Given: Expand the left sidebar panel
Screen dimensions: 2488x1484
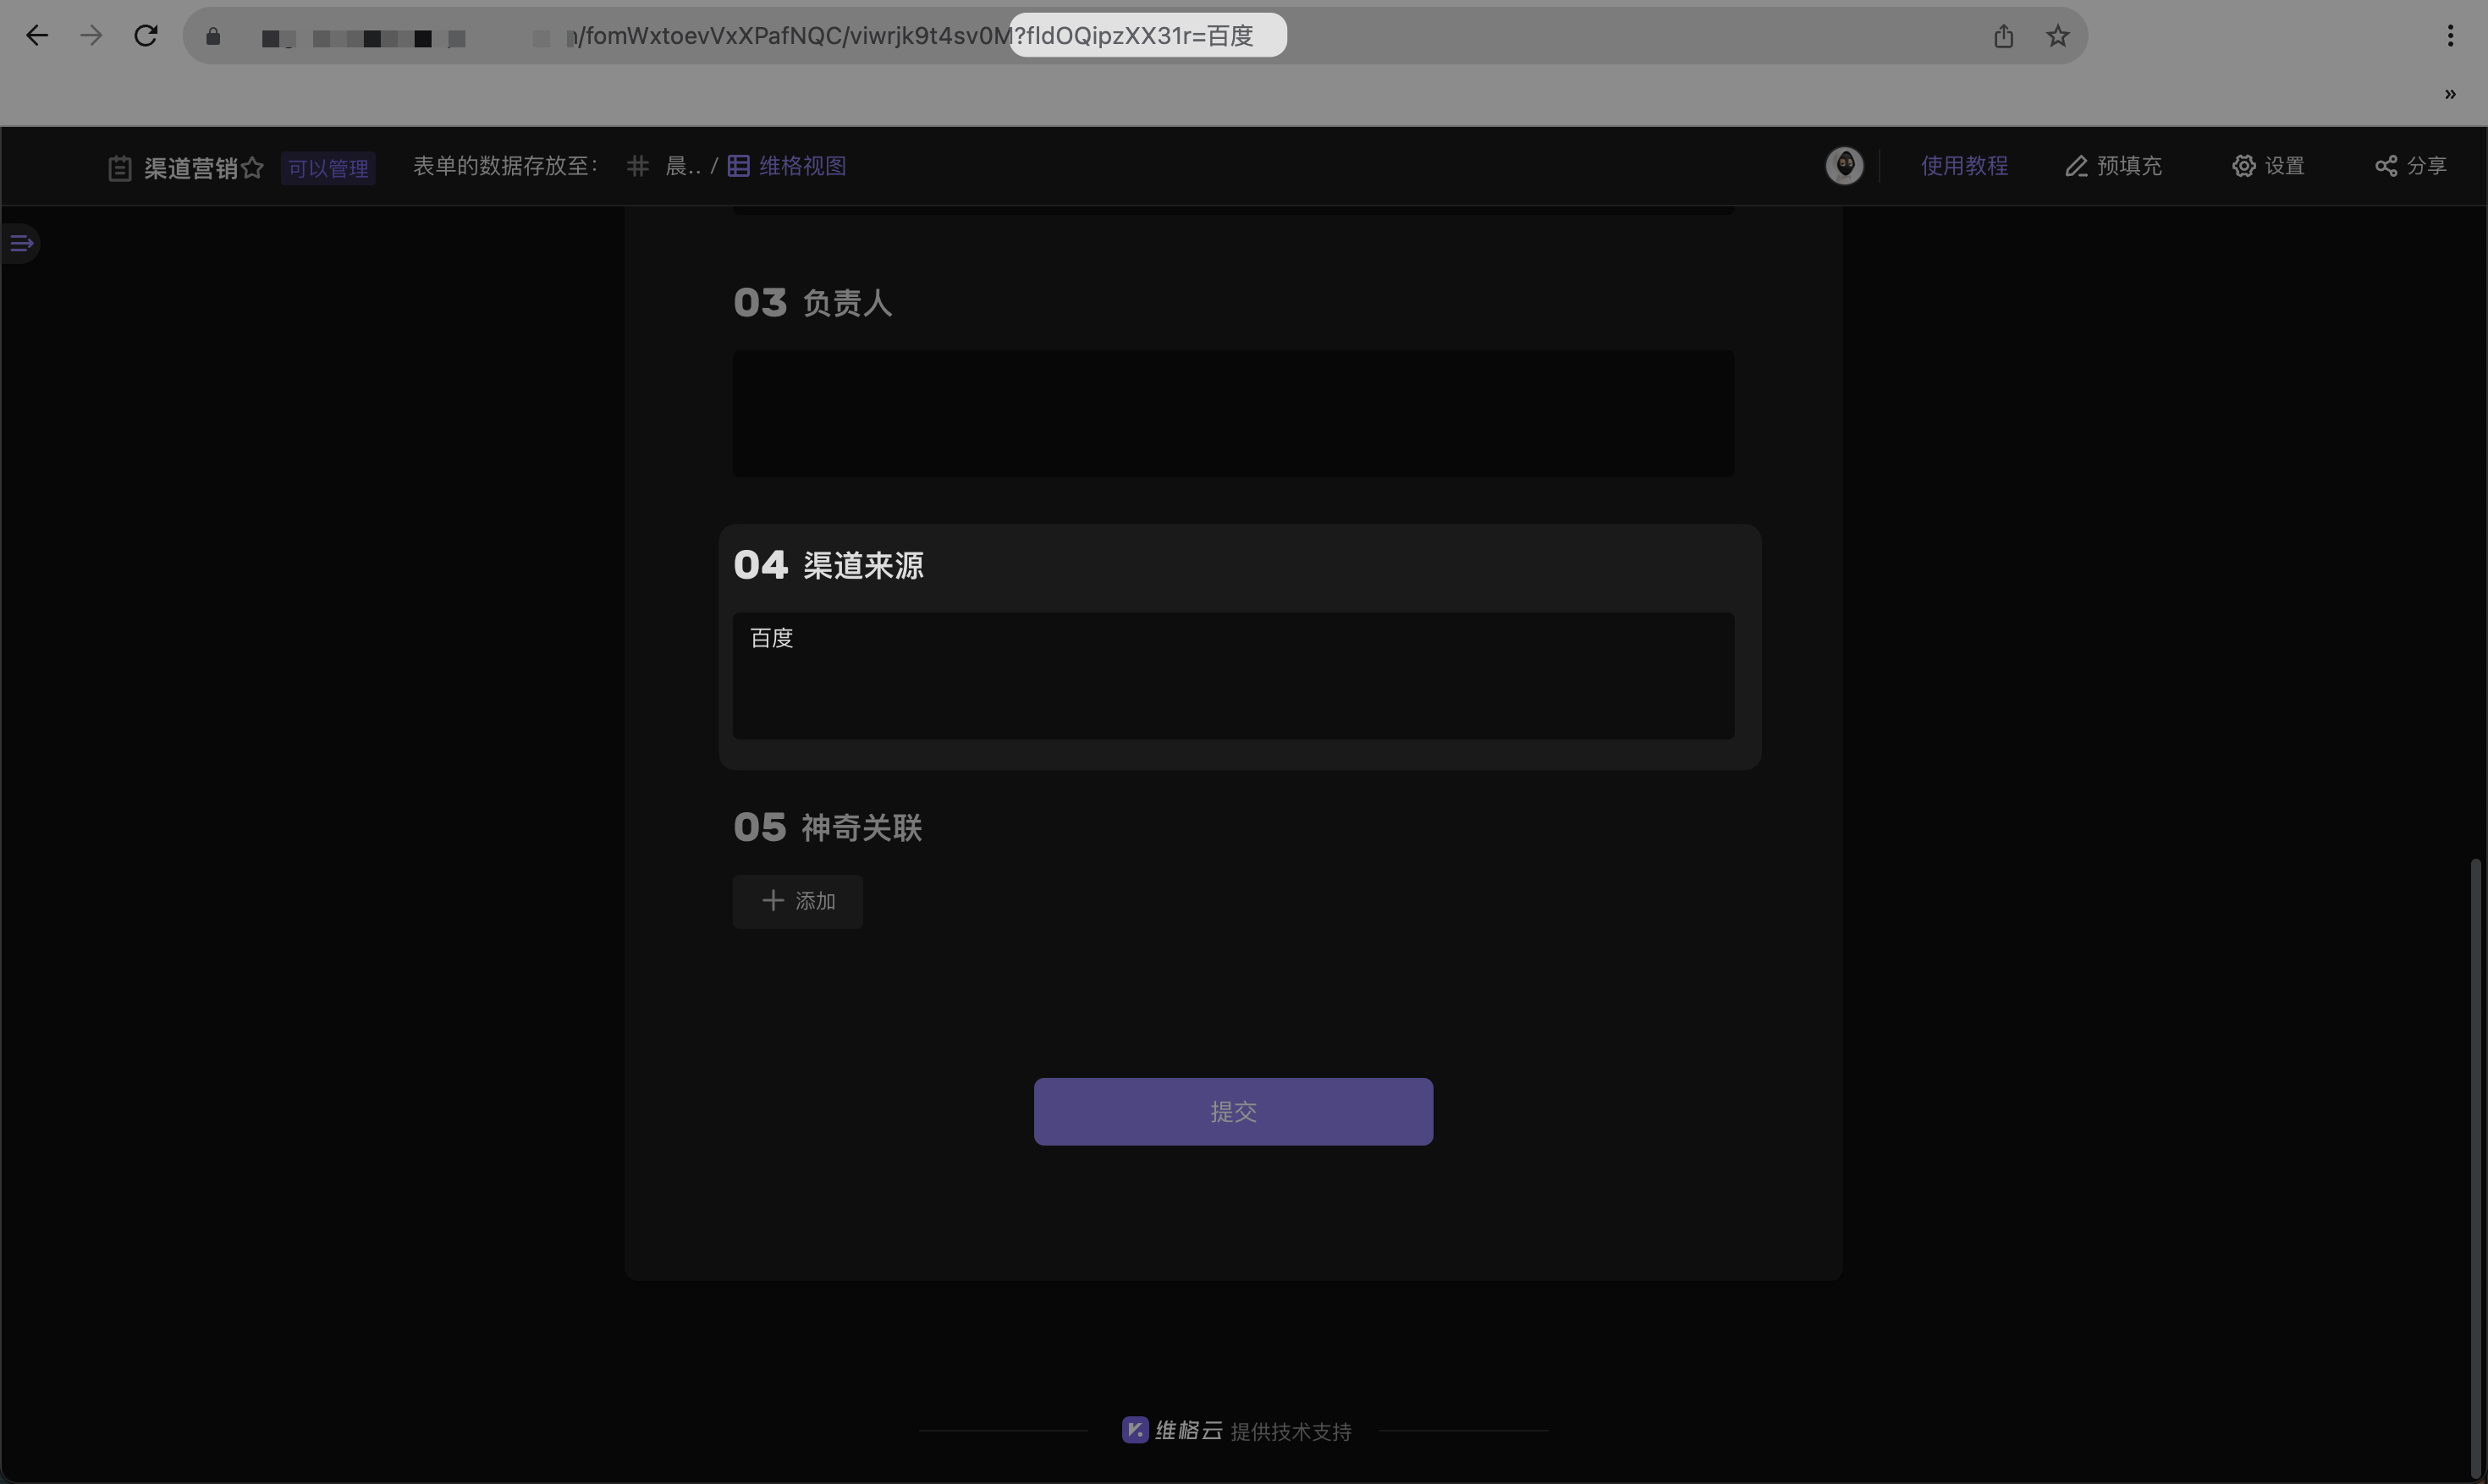Looking at the screenshot, I should click(x=21, y=243).
